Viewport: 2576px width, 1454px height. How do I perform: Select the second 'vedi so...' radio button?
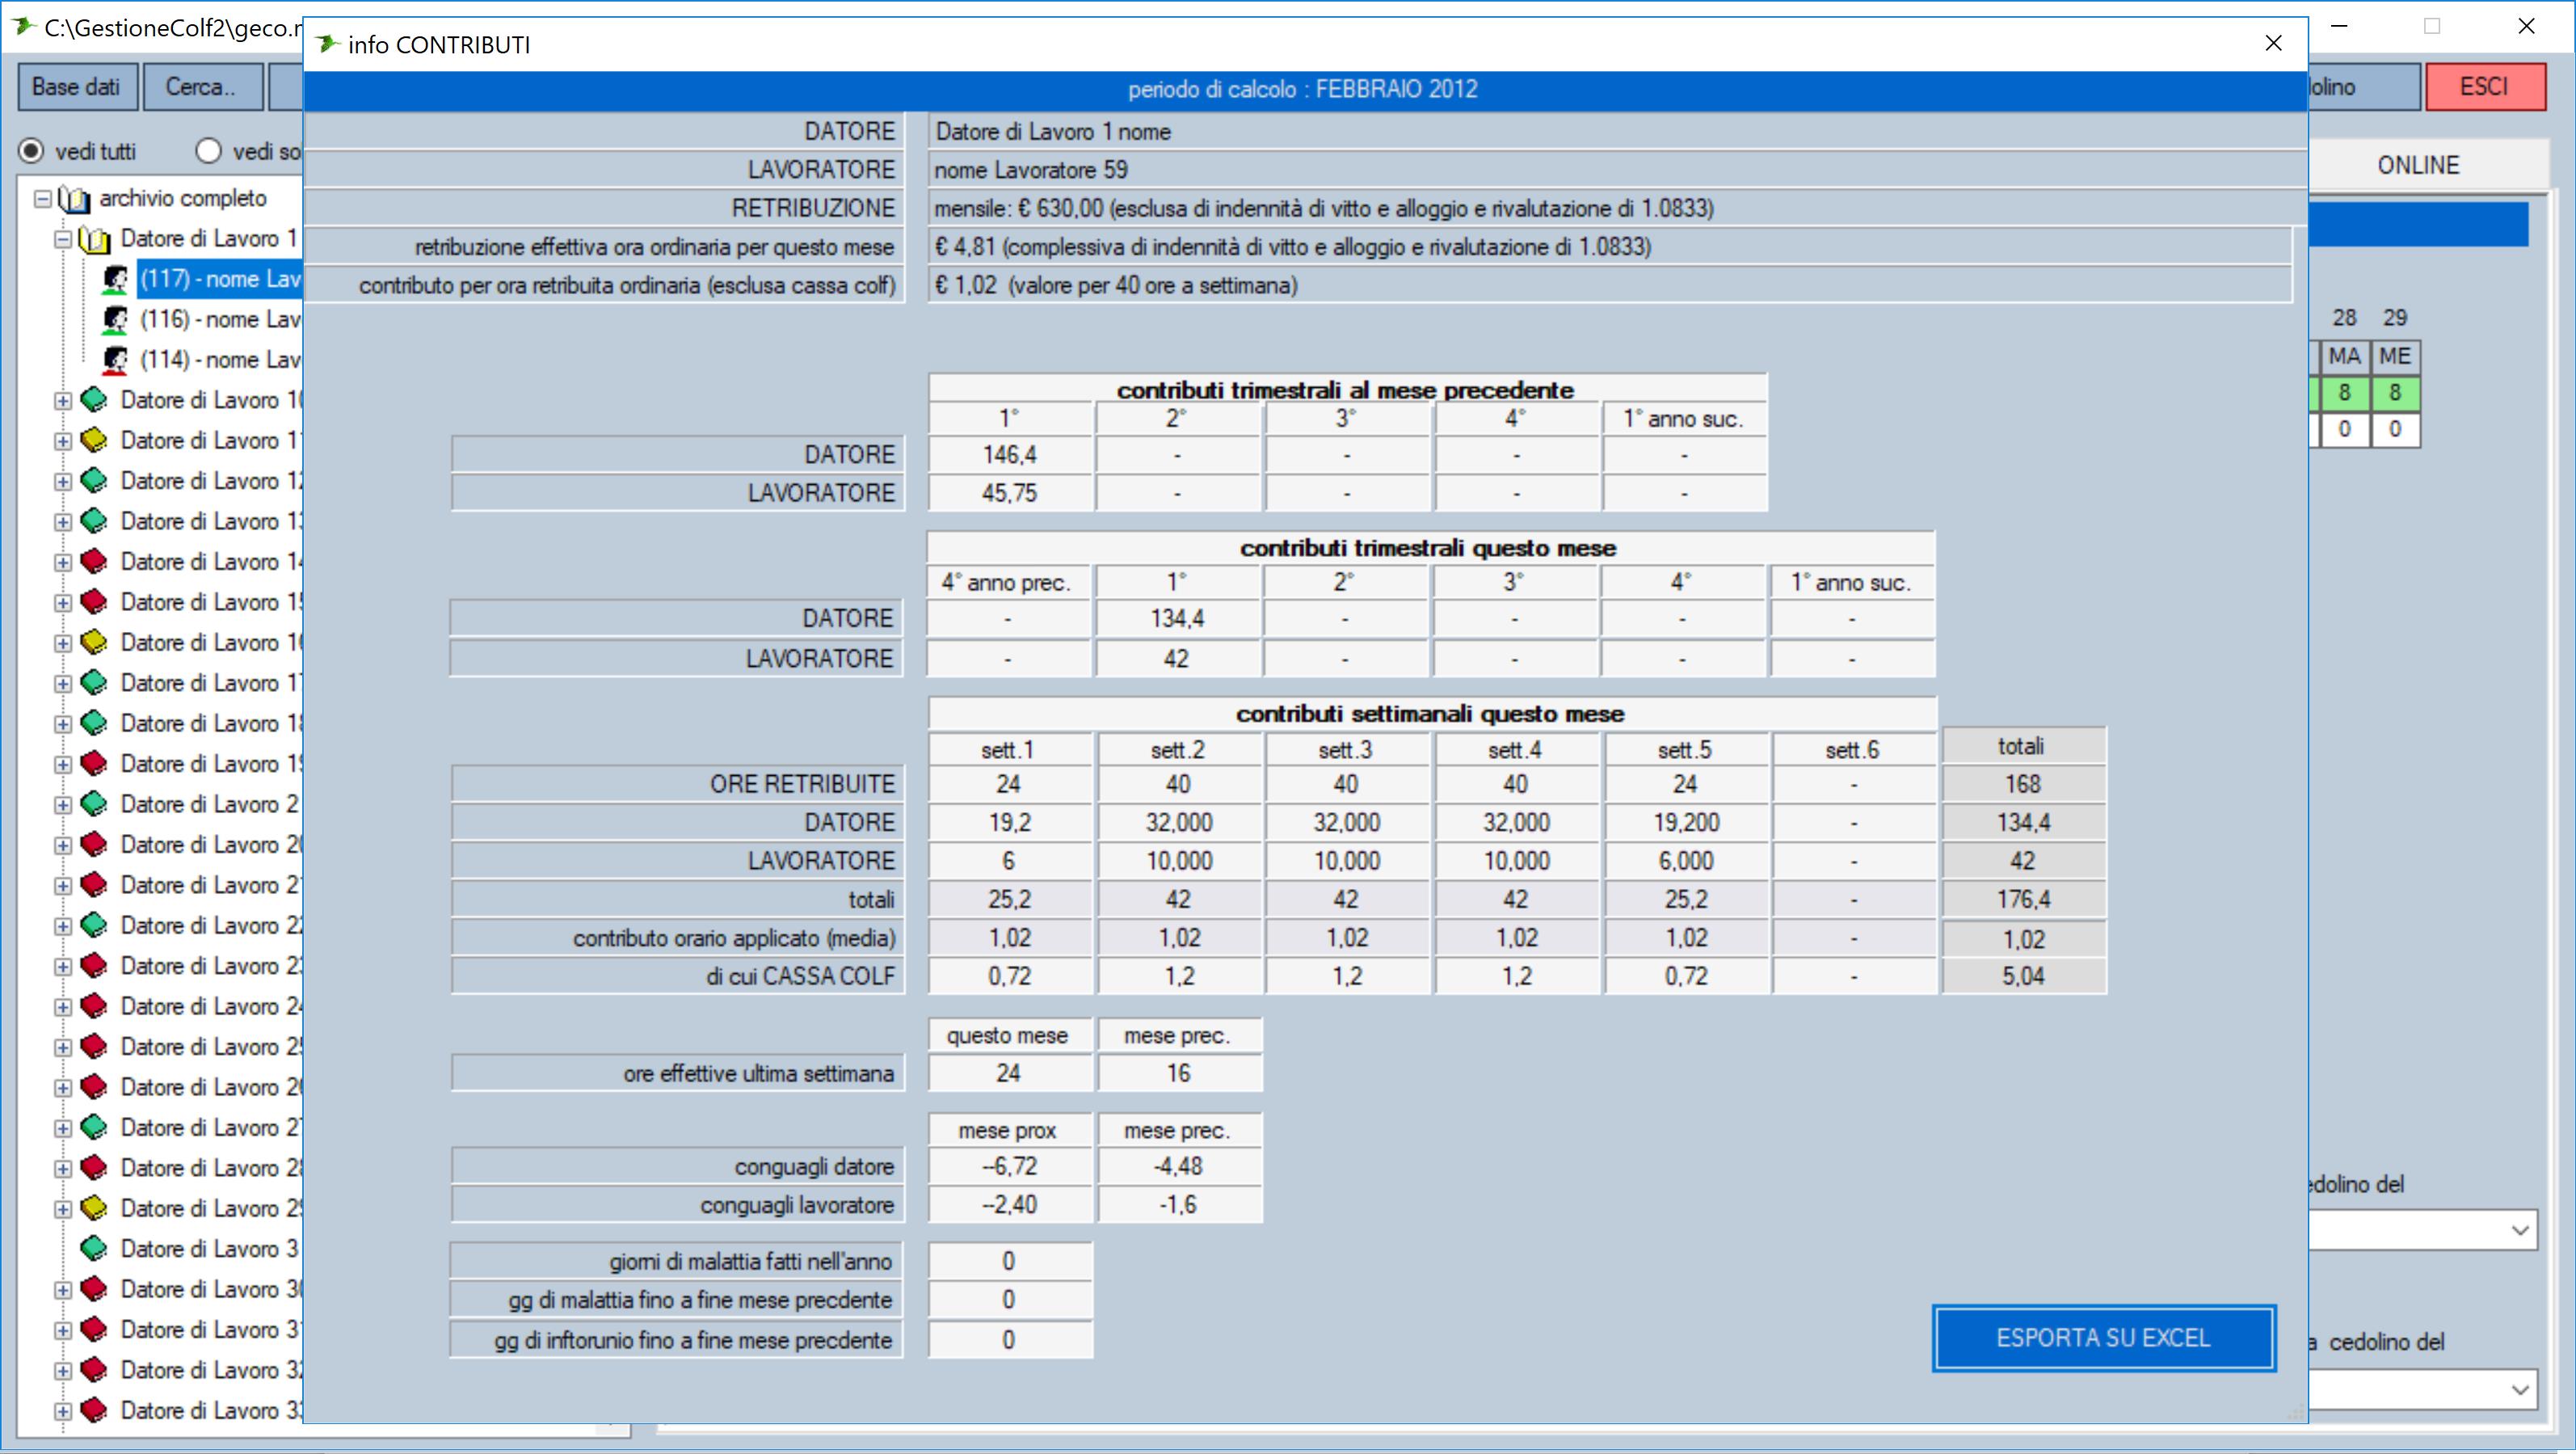tap(208, 151)
